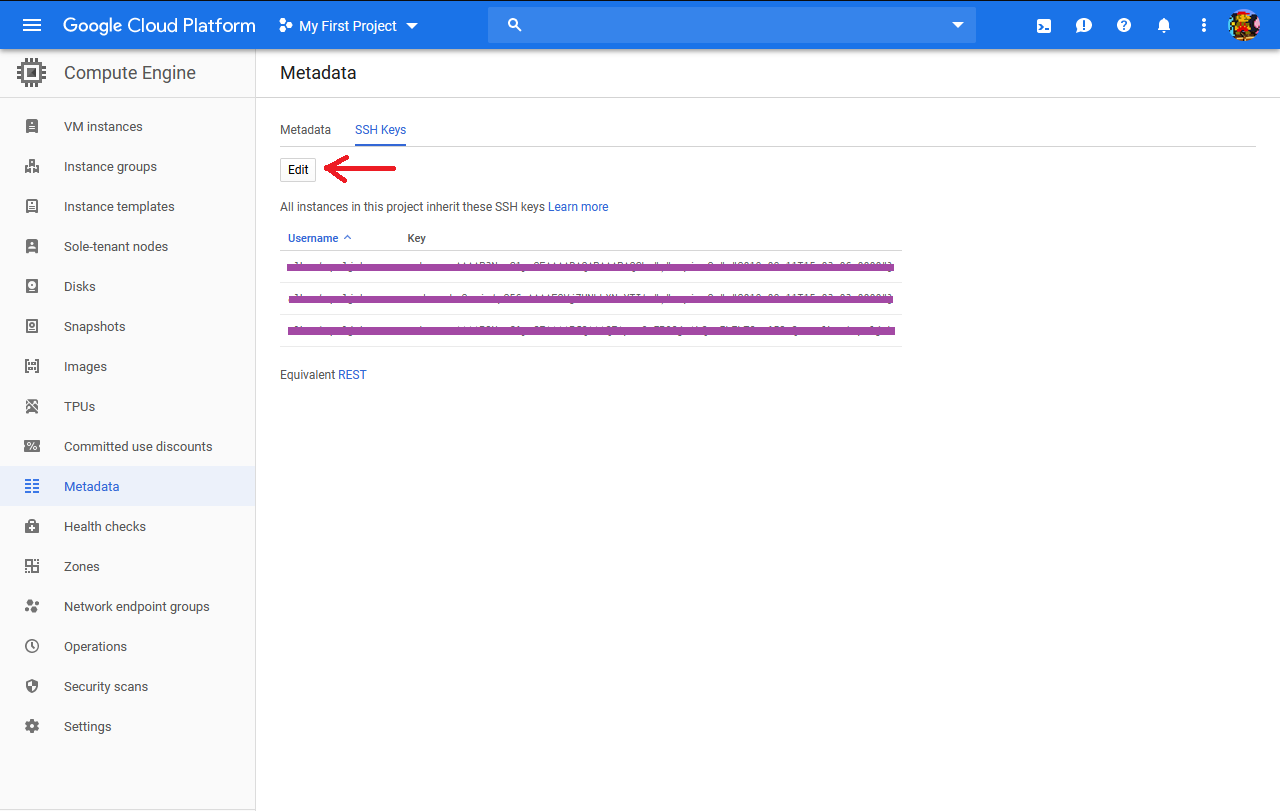Open the notifications bell

pyautogui.click(x=1164, y=26)
